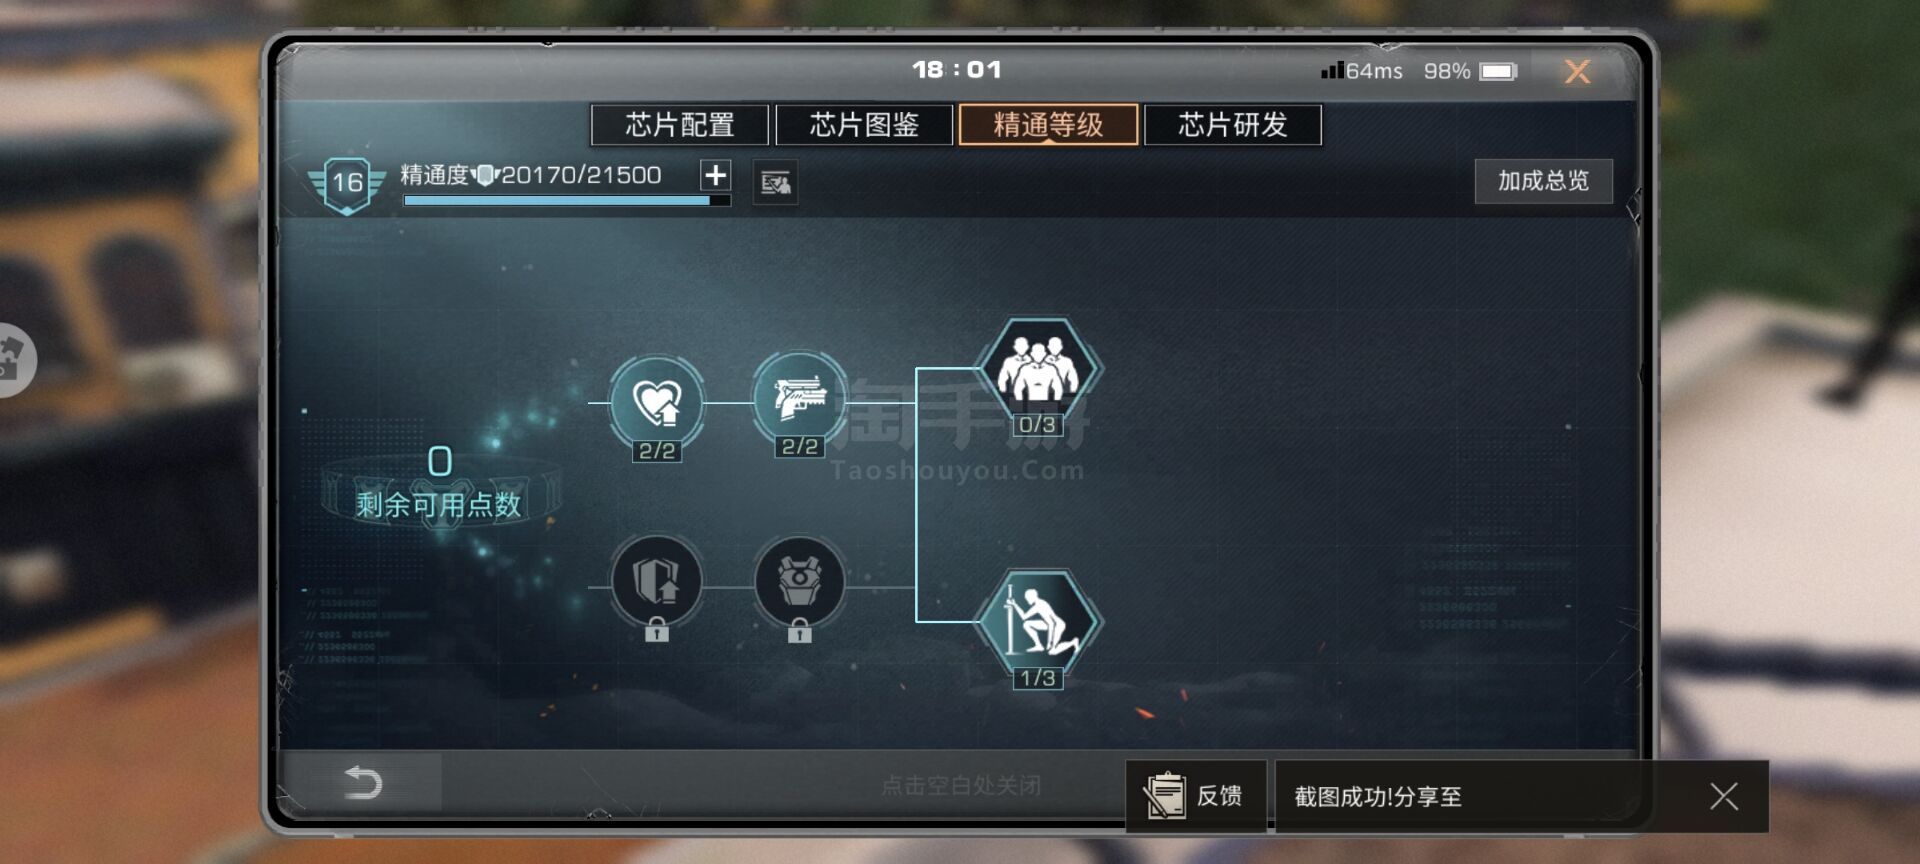Image resolution: width=1920 pixels, height=864 pixels.
Task: Select the heart health boost skill node
Action: [657, 403]
